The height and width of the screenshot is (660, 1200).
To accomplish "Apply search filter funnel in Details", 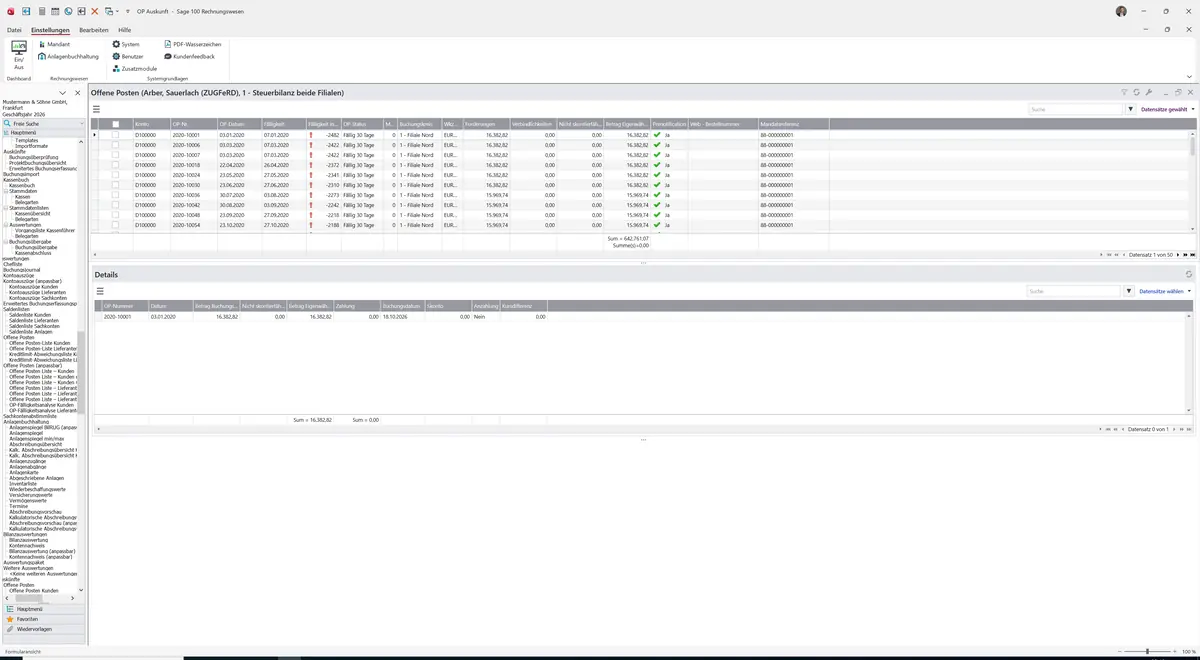I will point(1131,291).
